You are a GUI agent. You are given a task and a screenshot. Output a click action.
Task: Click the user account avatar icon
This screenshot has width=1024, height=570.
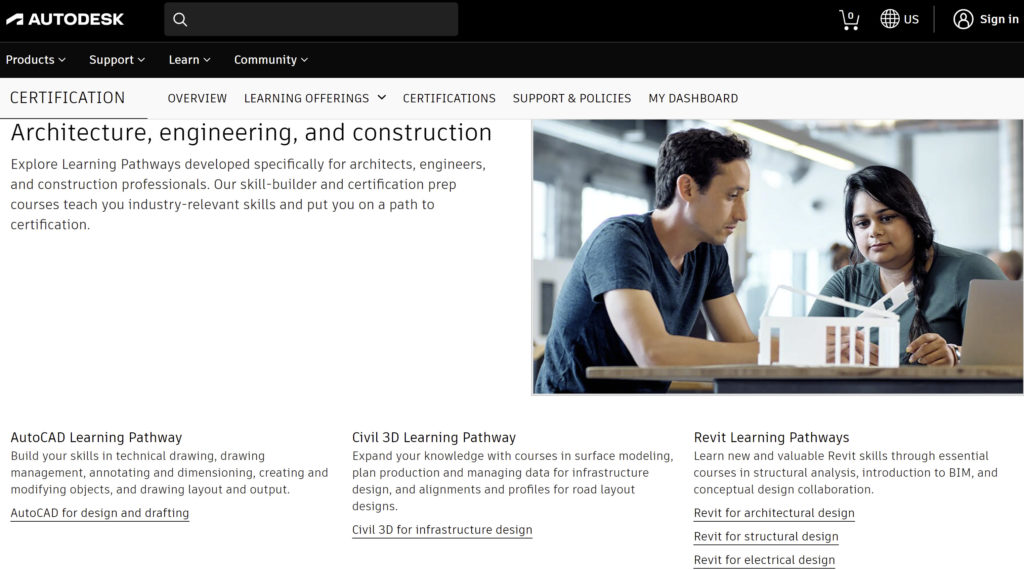[x=963, y=19]
